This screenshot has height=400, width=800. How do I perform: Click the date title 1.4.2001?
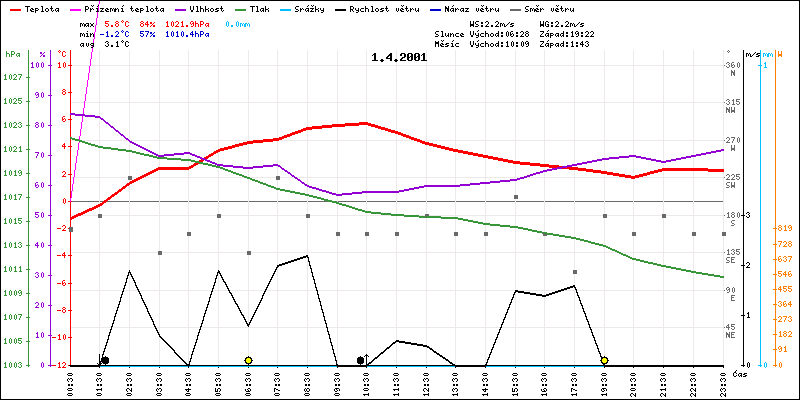[398, 57]
